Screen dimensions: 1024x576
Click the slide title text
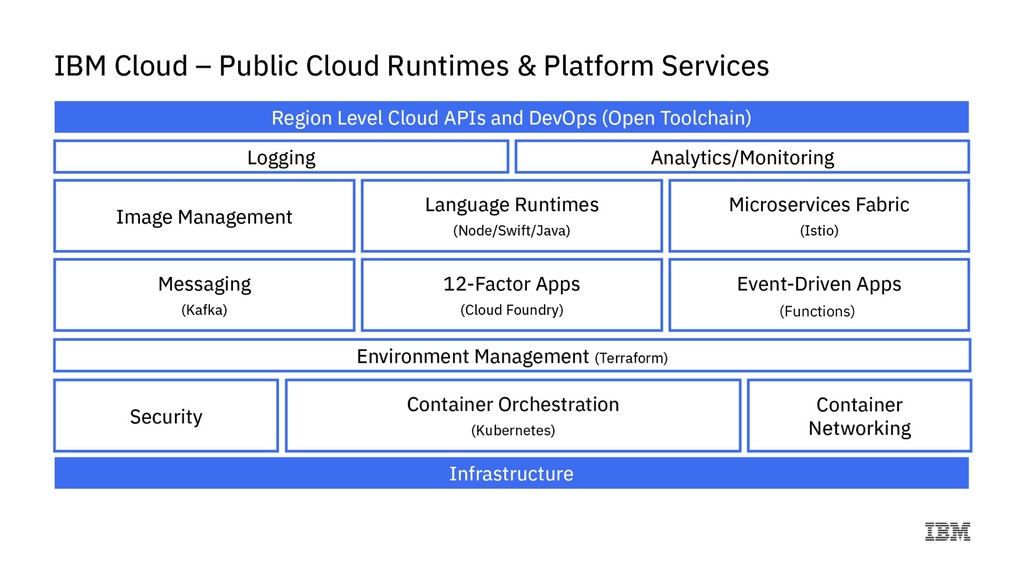coord(411,66)
